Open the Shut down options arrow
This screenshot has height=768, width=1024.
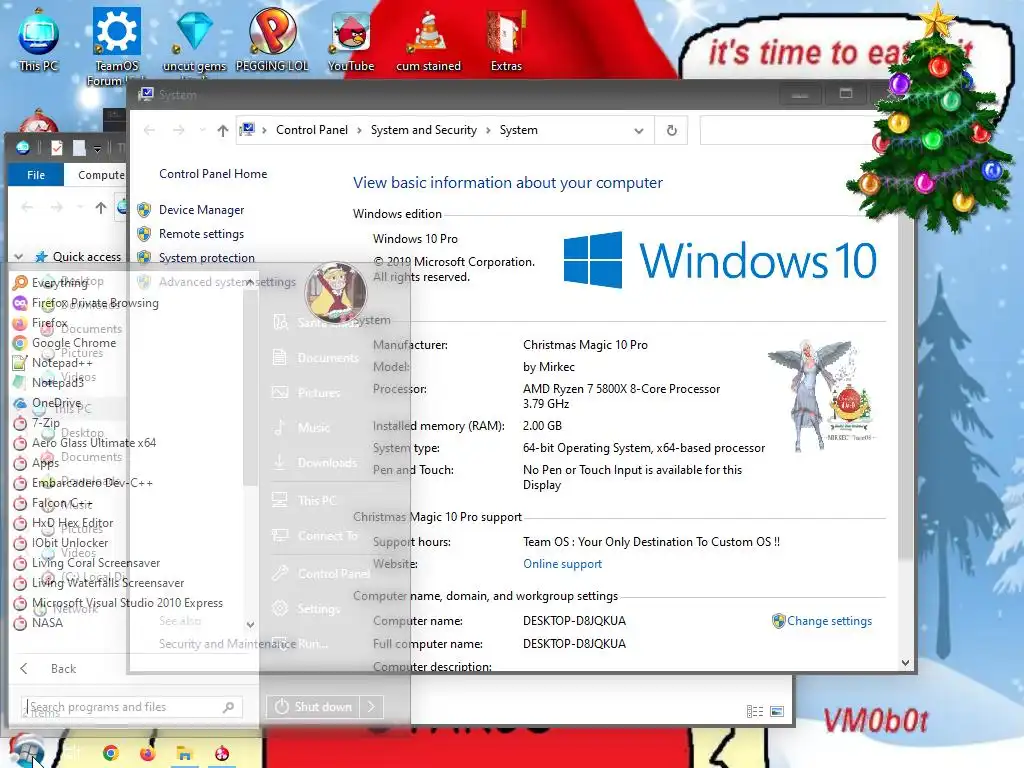click(x=371, y=707)
